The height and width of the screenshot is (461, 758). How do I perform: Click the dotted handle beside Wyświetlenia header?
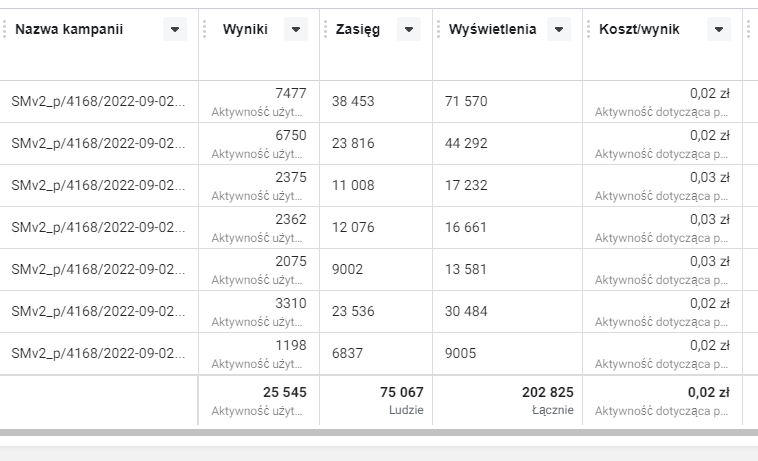[x=439, y=30]
